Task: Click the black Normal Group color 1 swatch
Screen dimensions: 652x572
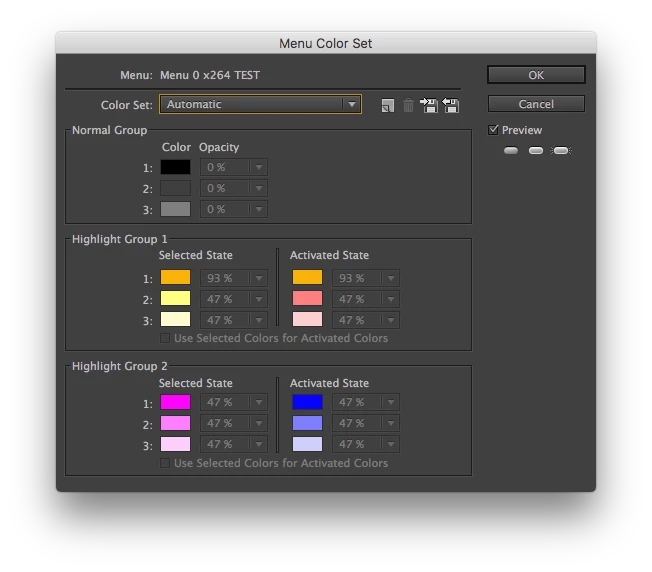Action: click(175, 167)
